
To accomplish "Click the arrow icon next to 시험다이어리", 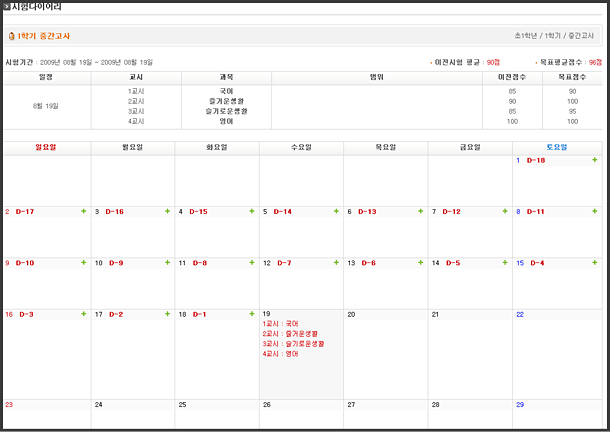I will (x=5, y=6).
